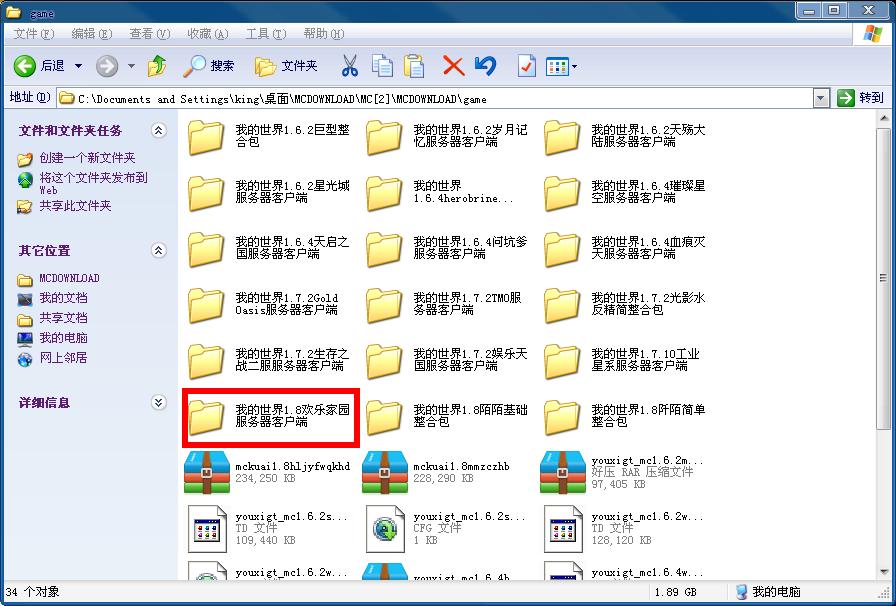Click the Up one level folder icon

(157, 66)
